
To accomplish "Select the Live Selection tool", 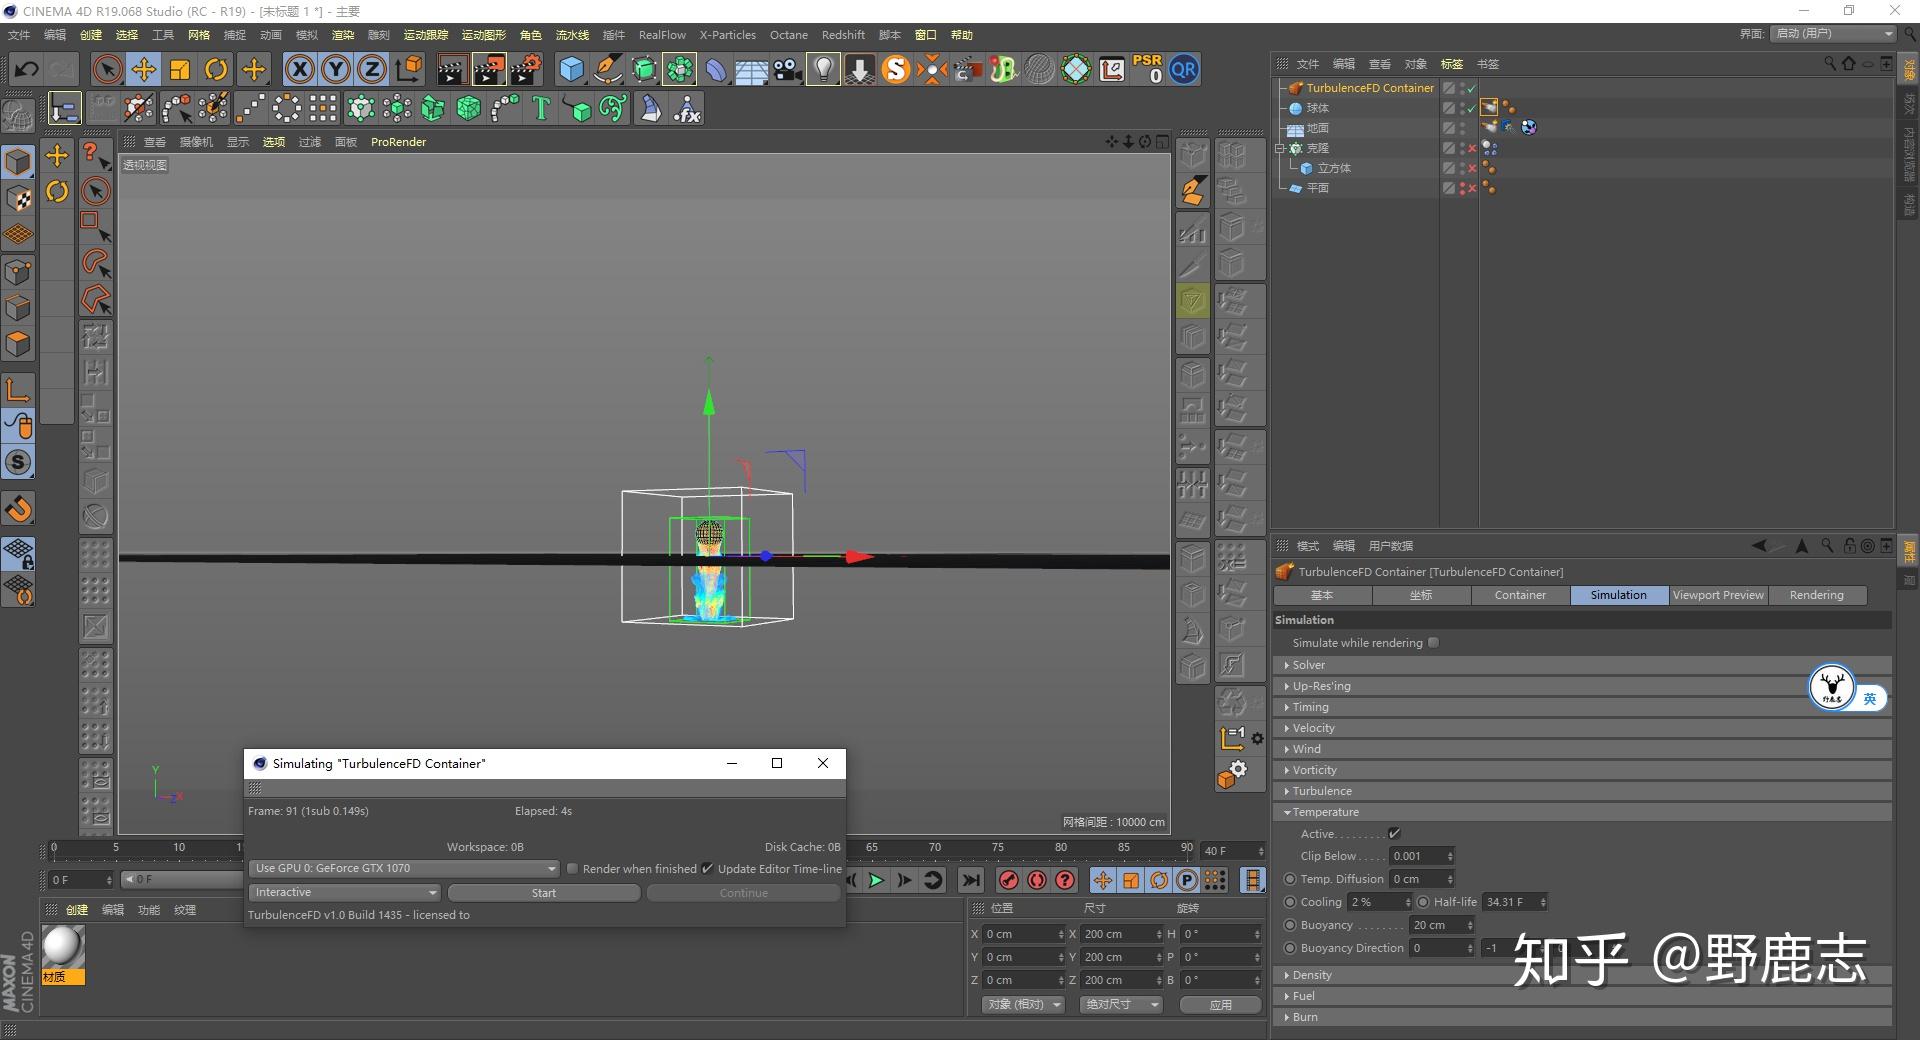I will tap(106, 69).
